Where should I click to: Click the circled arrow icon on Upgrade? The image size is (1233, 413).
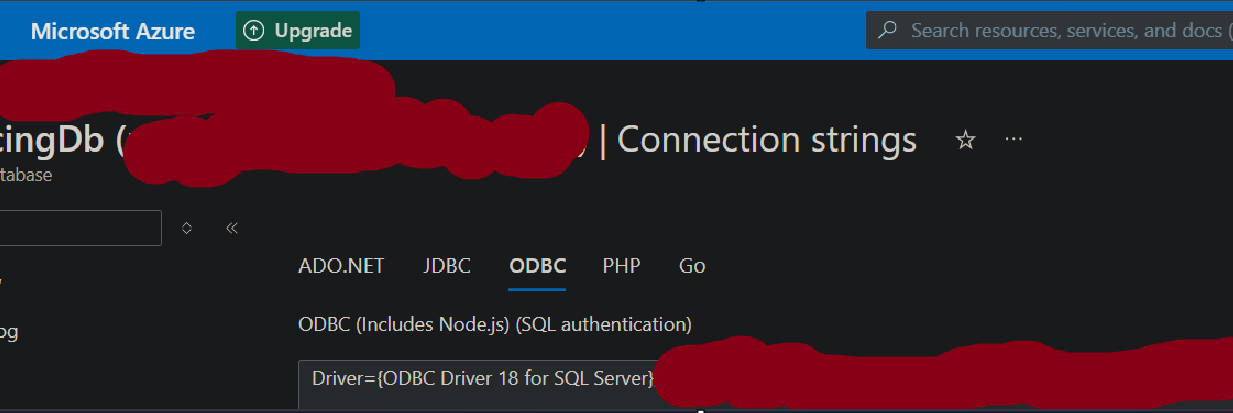click(254, 31)
